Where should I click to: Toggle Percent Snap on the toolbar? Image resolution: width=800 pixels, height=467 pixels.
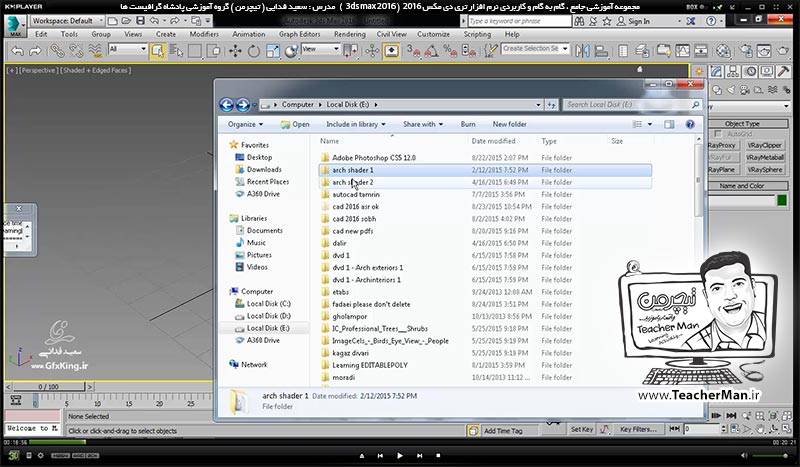click(x=450, y=51)
